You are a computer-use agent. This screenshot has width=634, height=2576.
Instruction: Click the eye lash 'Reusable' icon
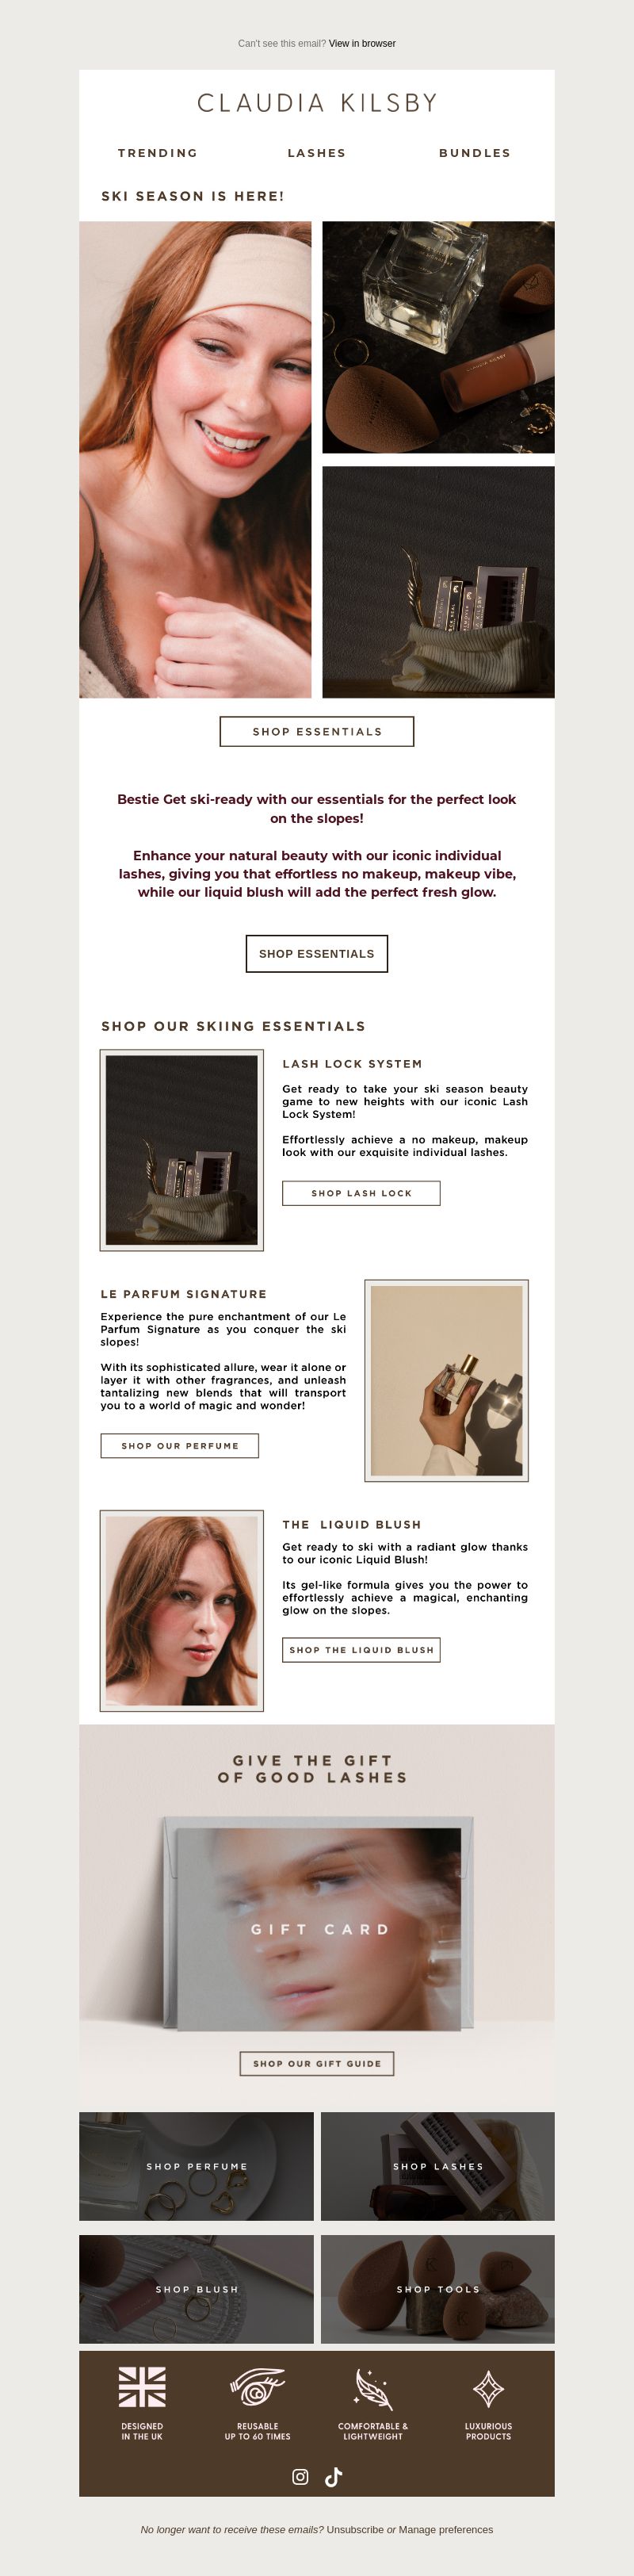pos(257,2386)
